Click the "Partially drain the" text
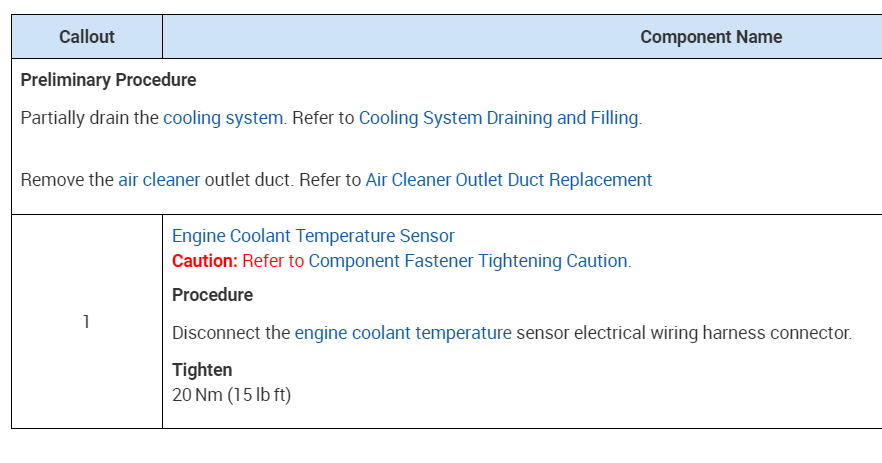The width and height of the screenshot is (882, 463). (90, 118)
